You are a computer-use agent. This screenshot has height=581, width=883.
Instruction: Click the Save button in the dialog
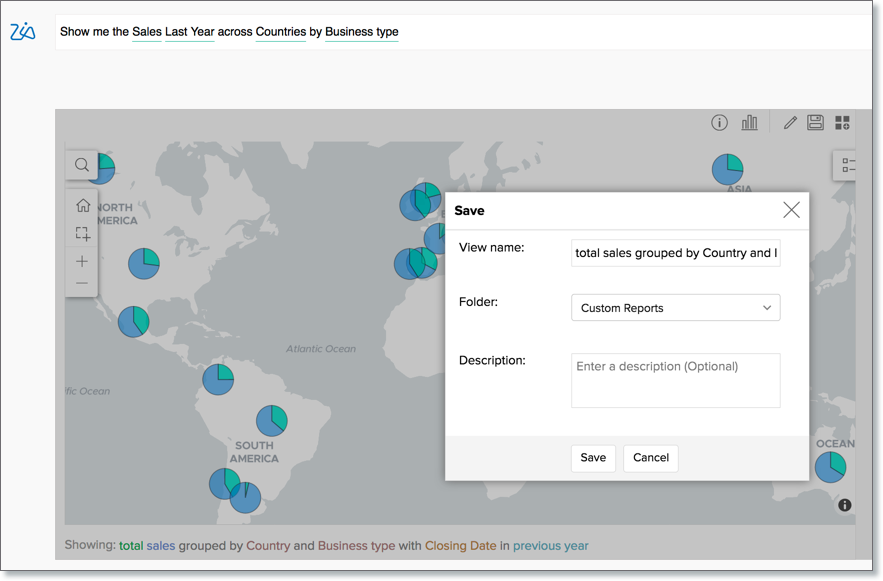click(592, 458)
